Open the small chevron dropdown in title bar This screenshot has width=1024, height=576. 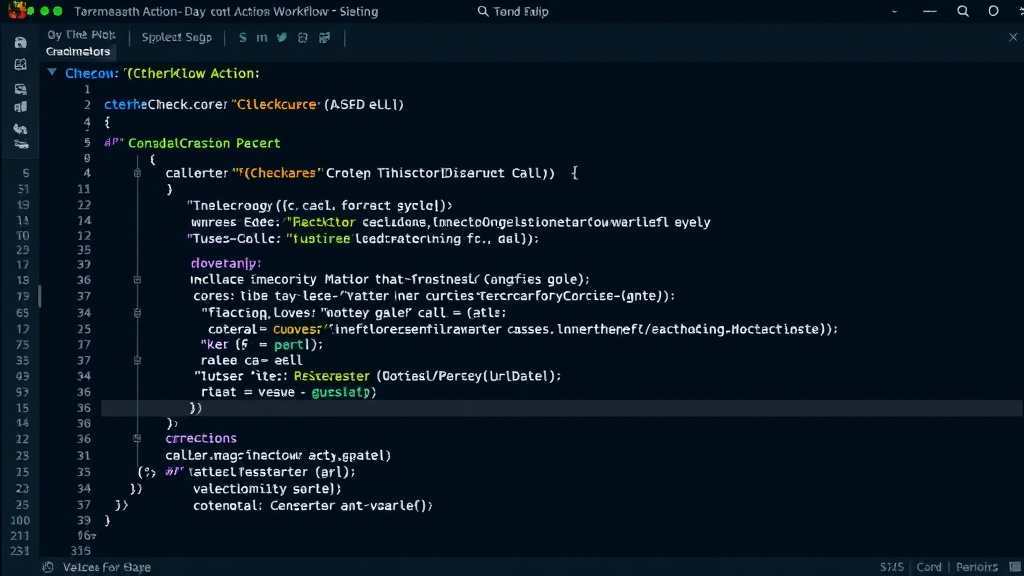[894, 12]
